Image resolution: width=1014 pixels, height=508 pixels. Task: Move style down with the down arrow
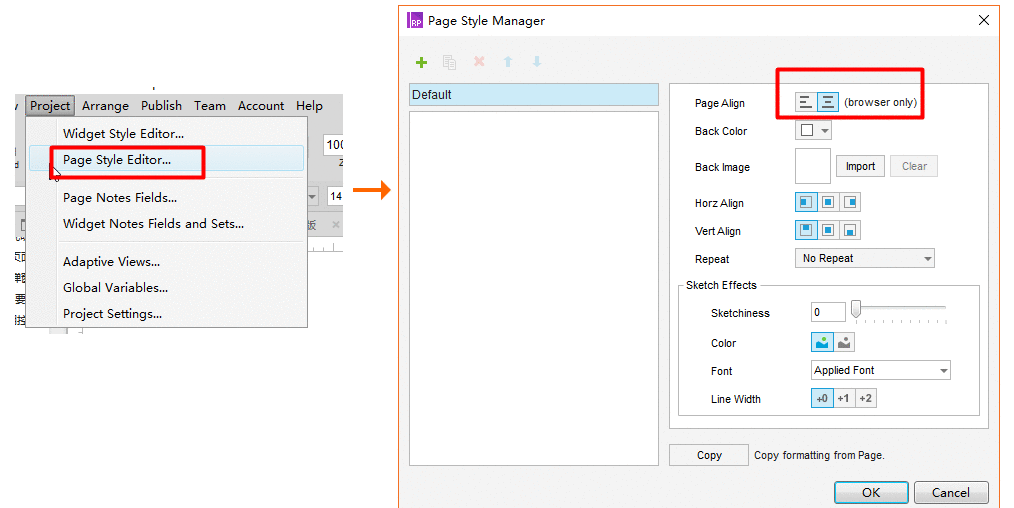537,61
